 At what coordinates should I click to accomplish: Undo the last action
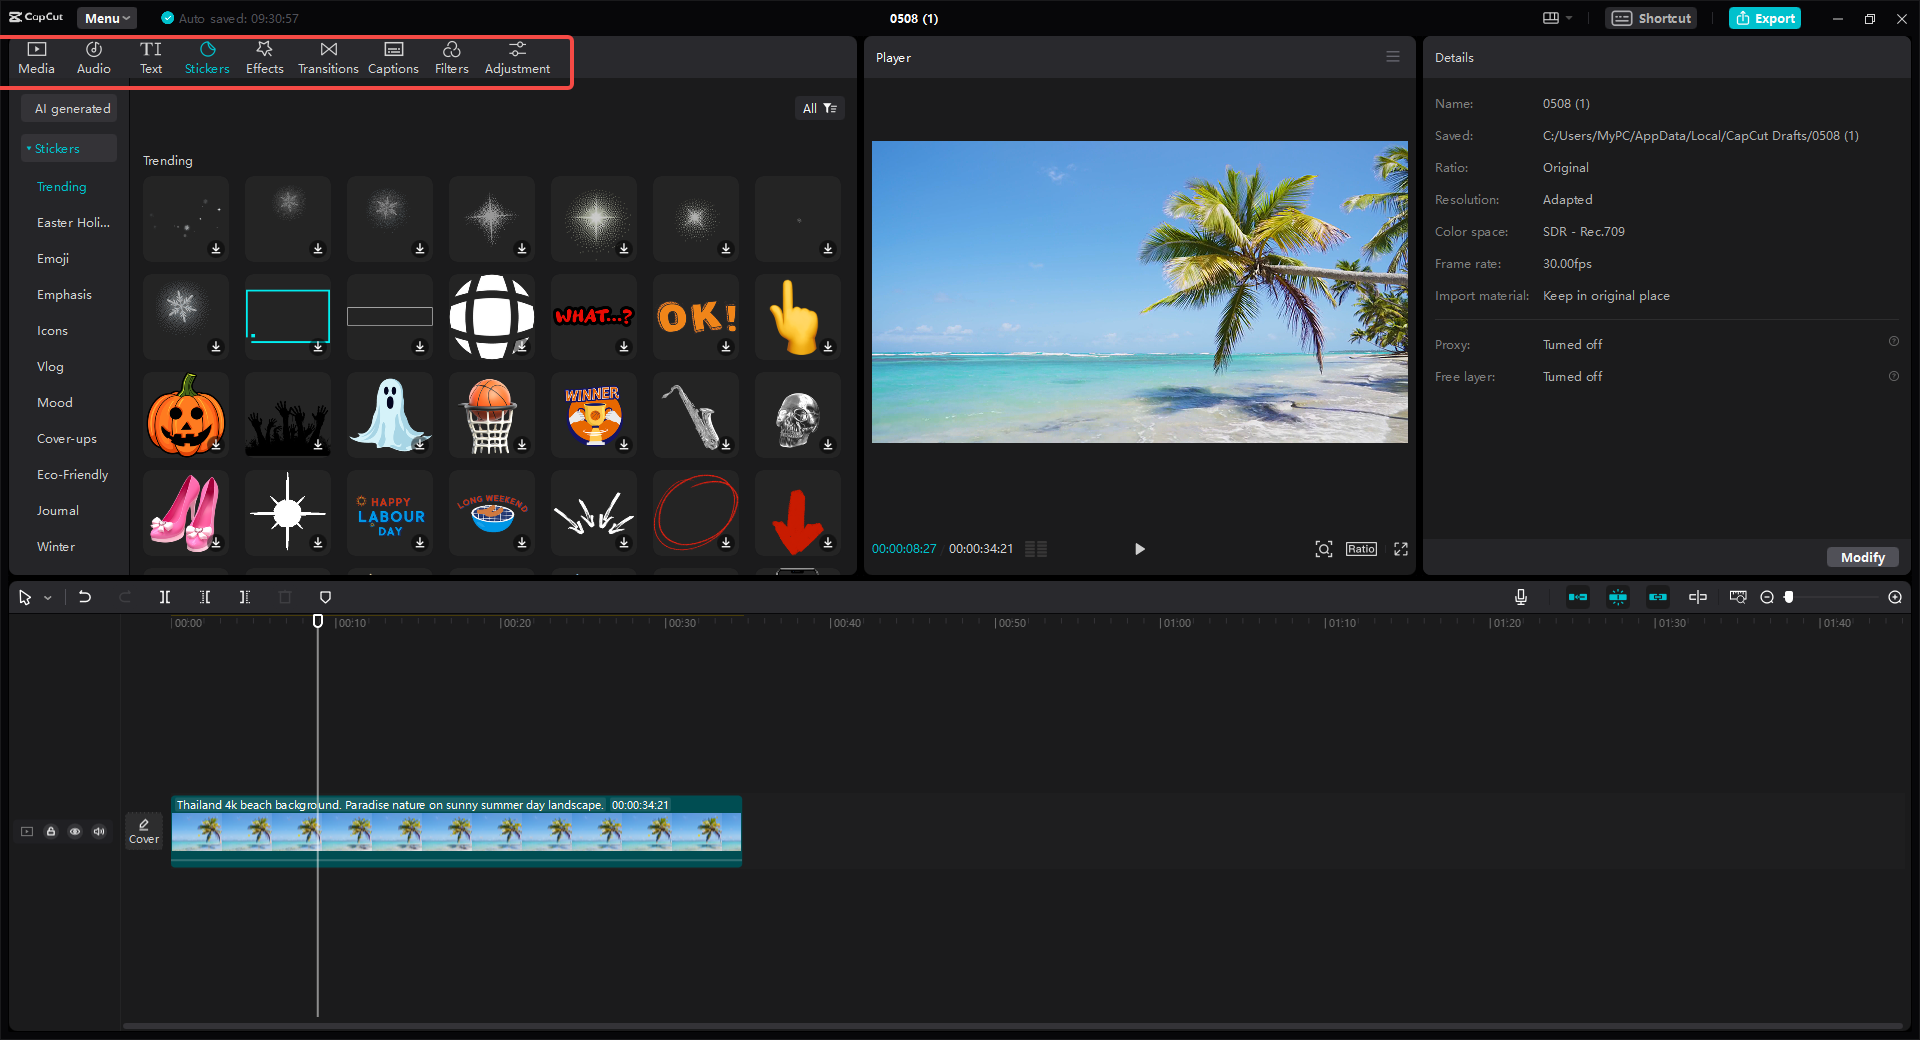[x=85, y=597]
